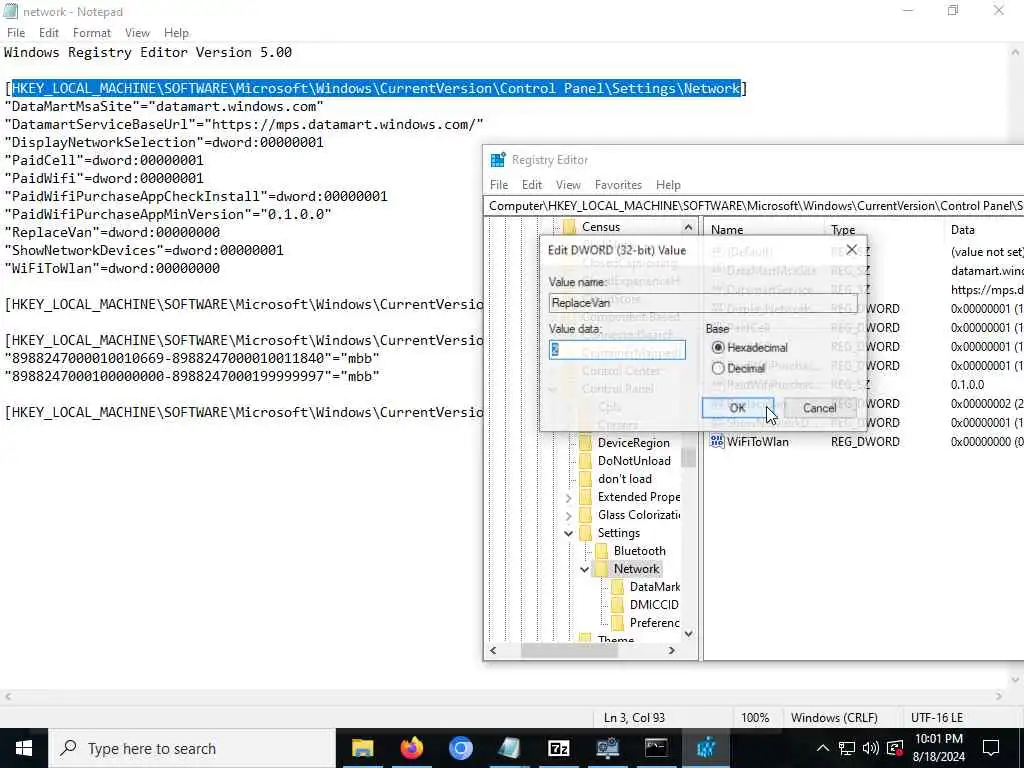
Task: Click the tree pane scroll-down arrow
Action: (688, 634)
